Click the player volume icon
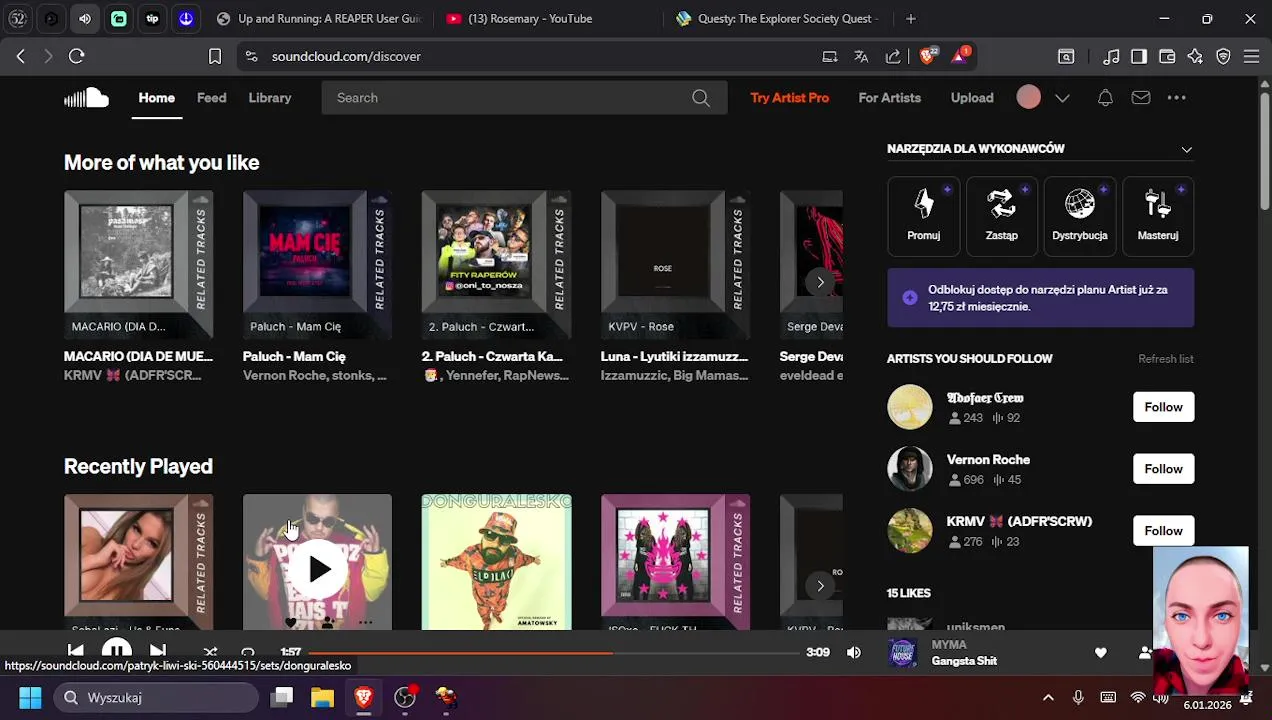The image size is (1272, 720). click(x=853, y=653)
